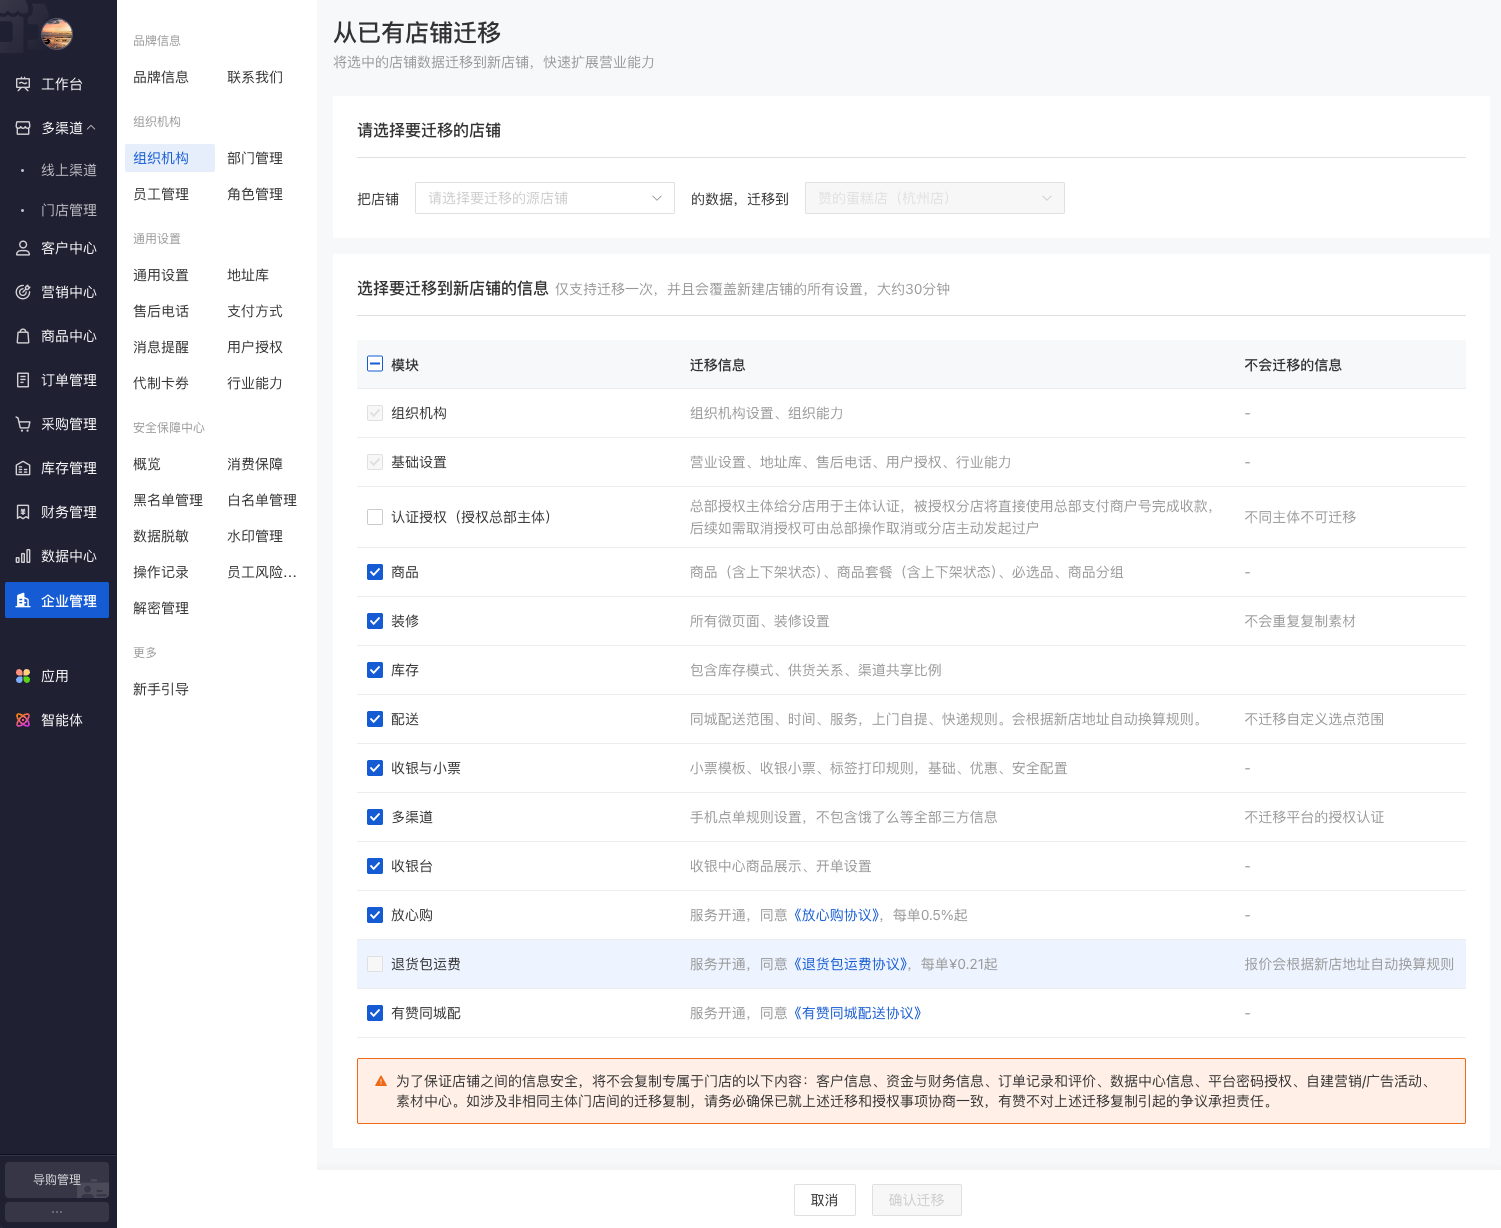Click the 应用 colorful apps icon
The height and width of the screenshot is (1228, 1501).
(23, 676)
